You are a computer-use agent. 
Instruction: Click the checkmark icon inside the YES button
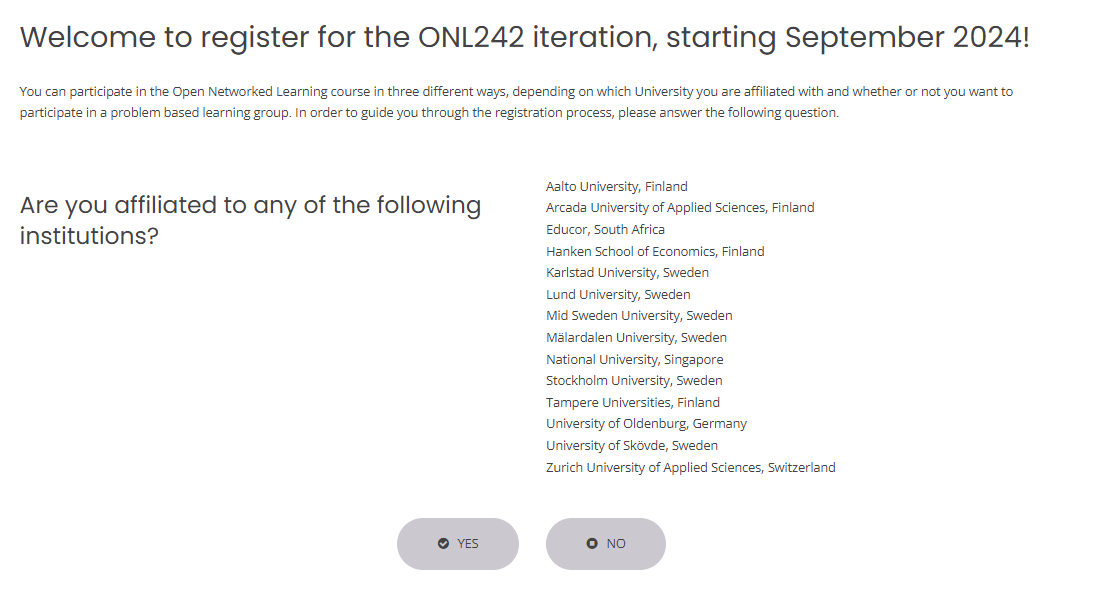coord(442,544)
